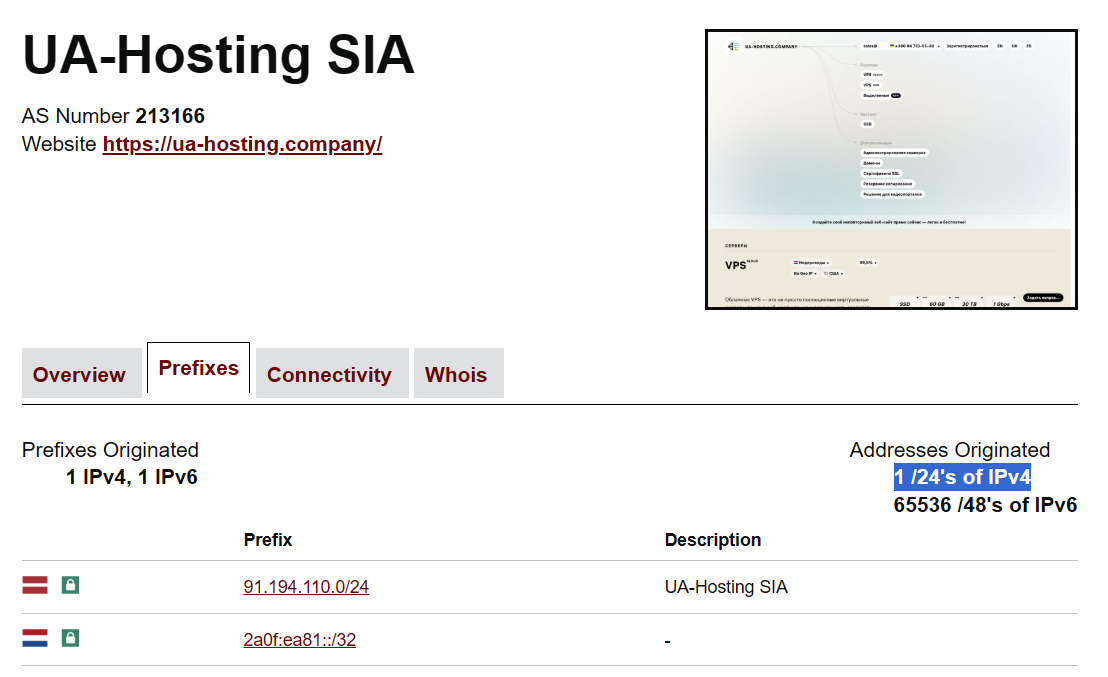Image resolution: width=1108 pixels, height=677 pixels.
Task: Click the Latvia flag icon beside 91.194.110.0/24
Action: coord(35,585)
